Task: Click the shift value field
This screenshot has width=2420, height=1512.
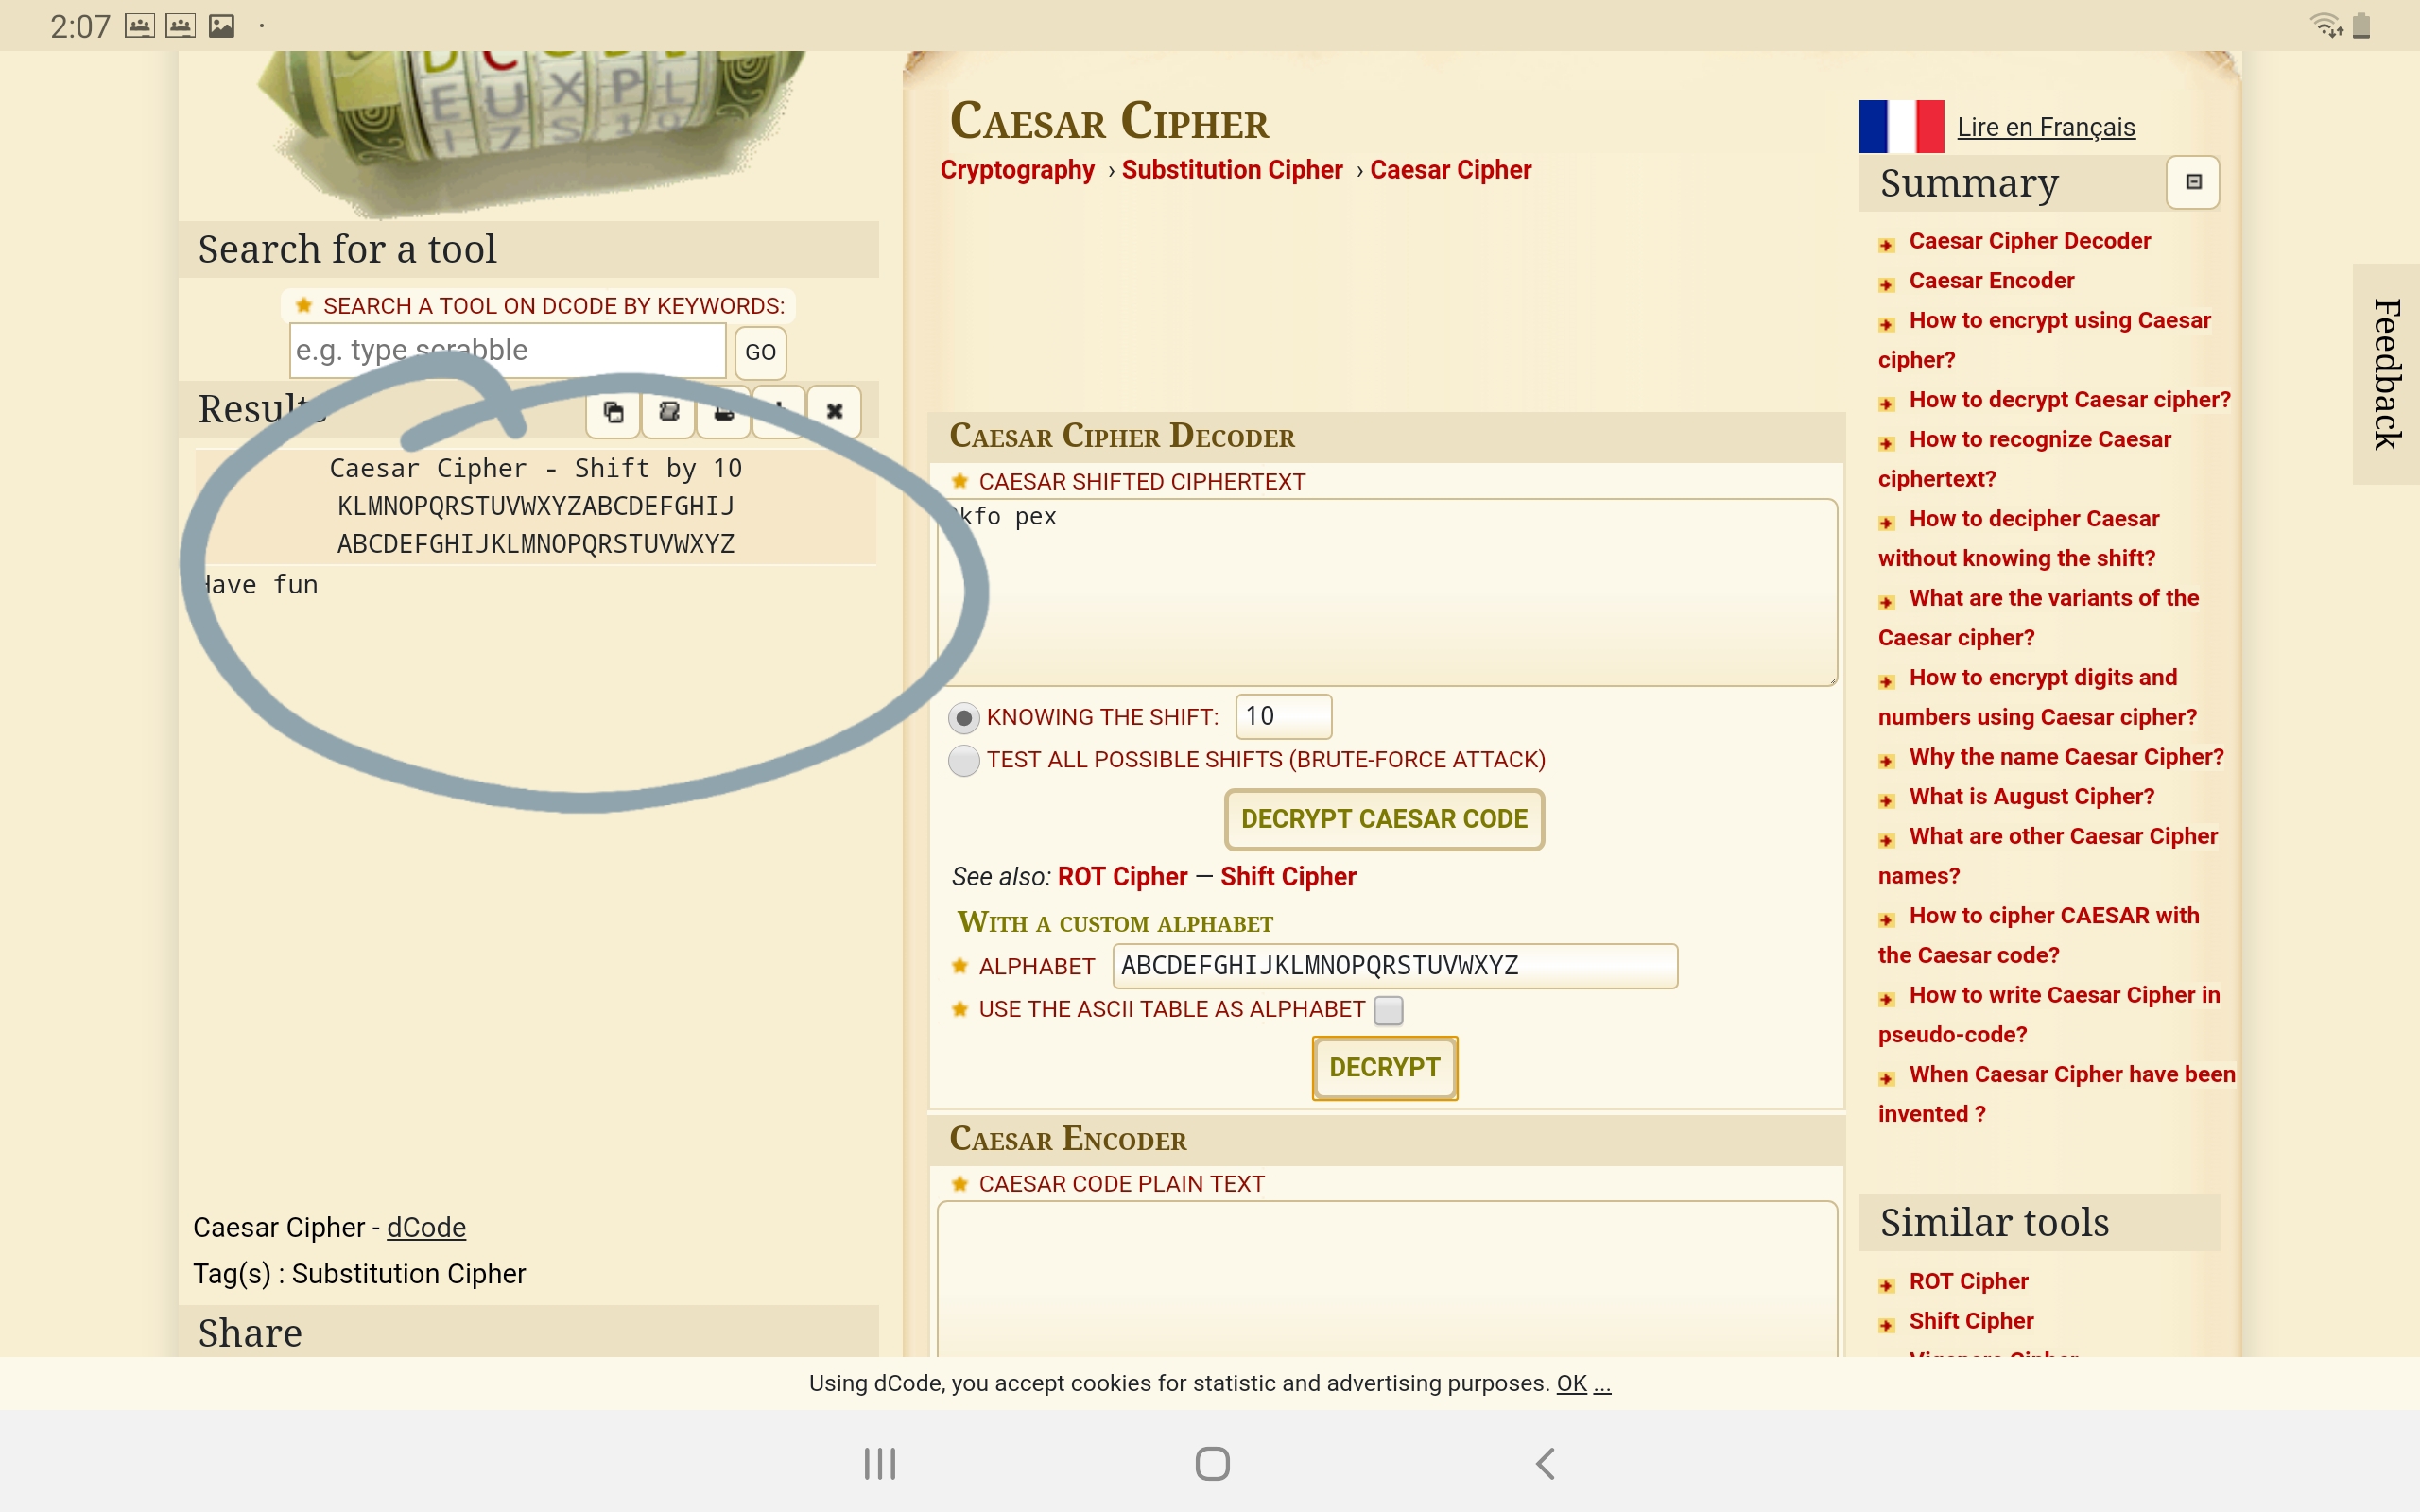Action: tap(1282, 716)
